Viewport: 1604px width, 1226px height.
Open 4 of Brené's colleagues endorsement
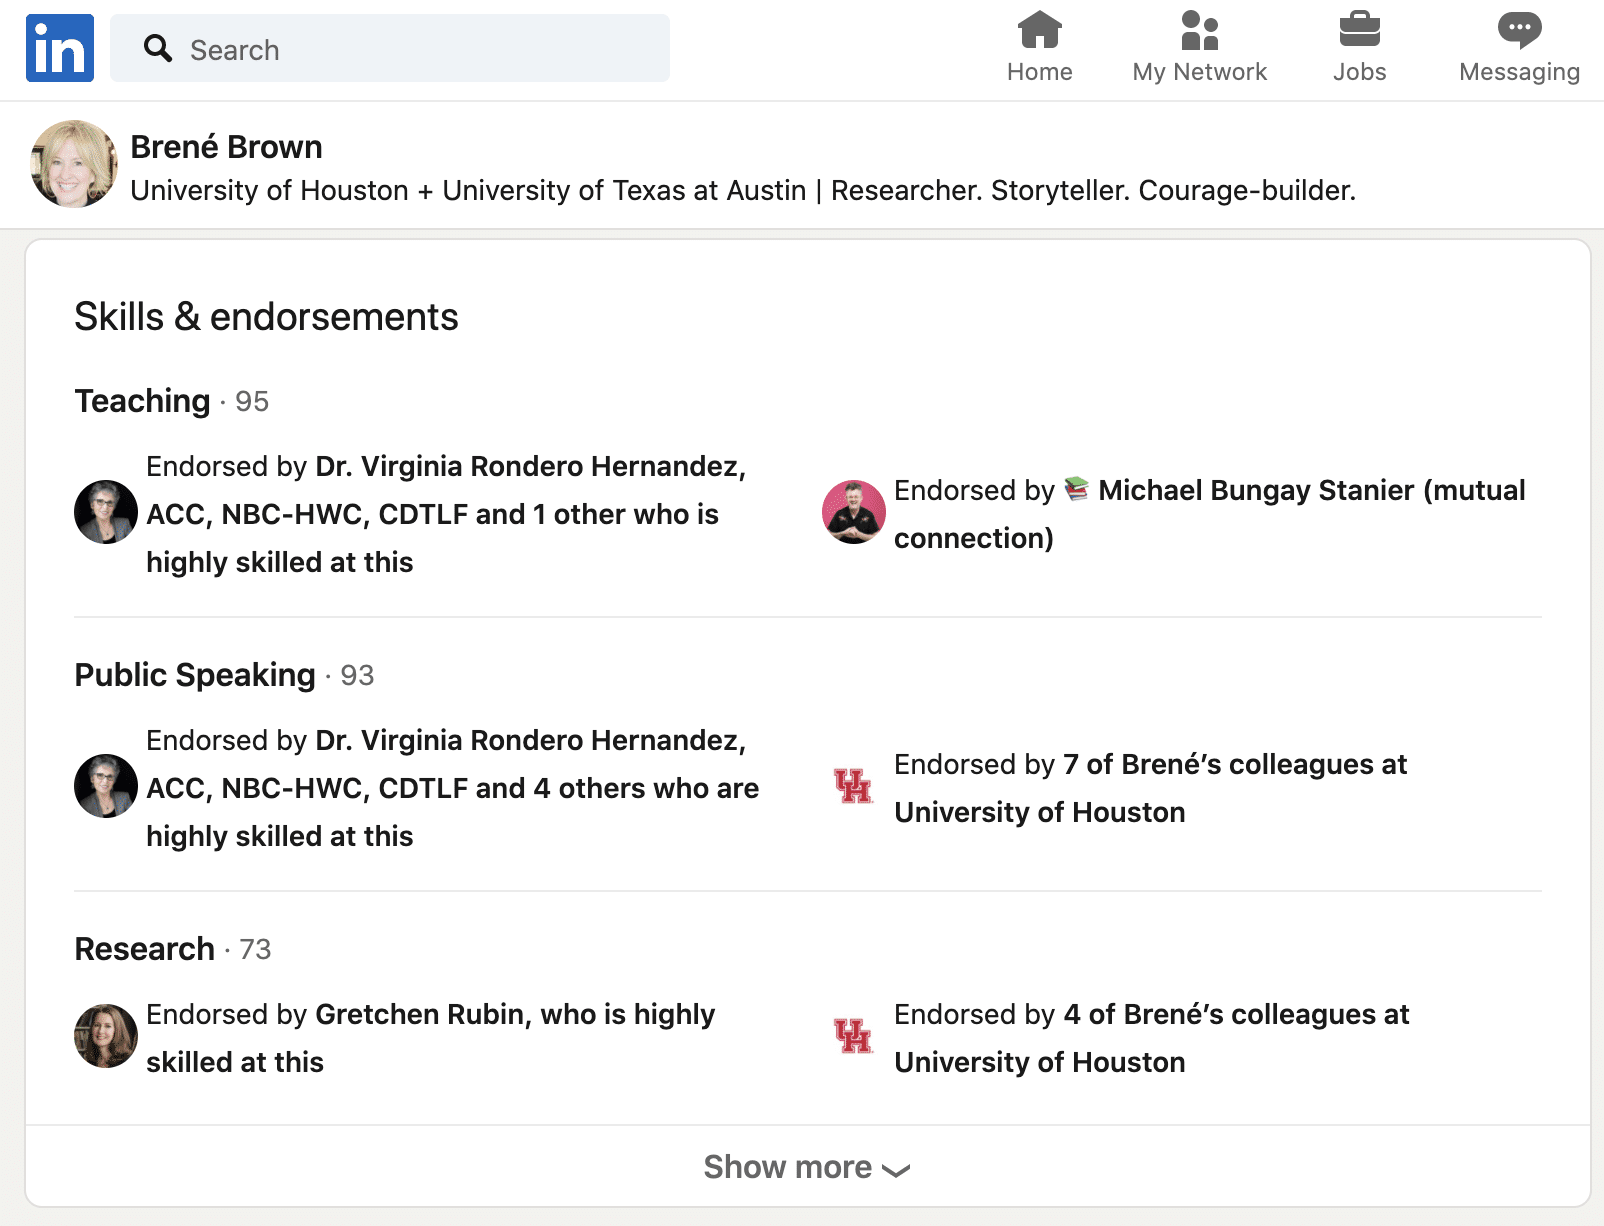[x=1151, y=1038]
